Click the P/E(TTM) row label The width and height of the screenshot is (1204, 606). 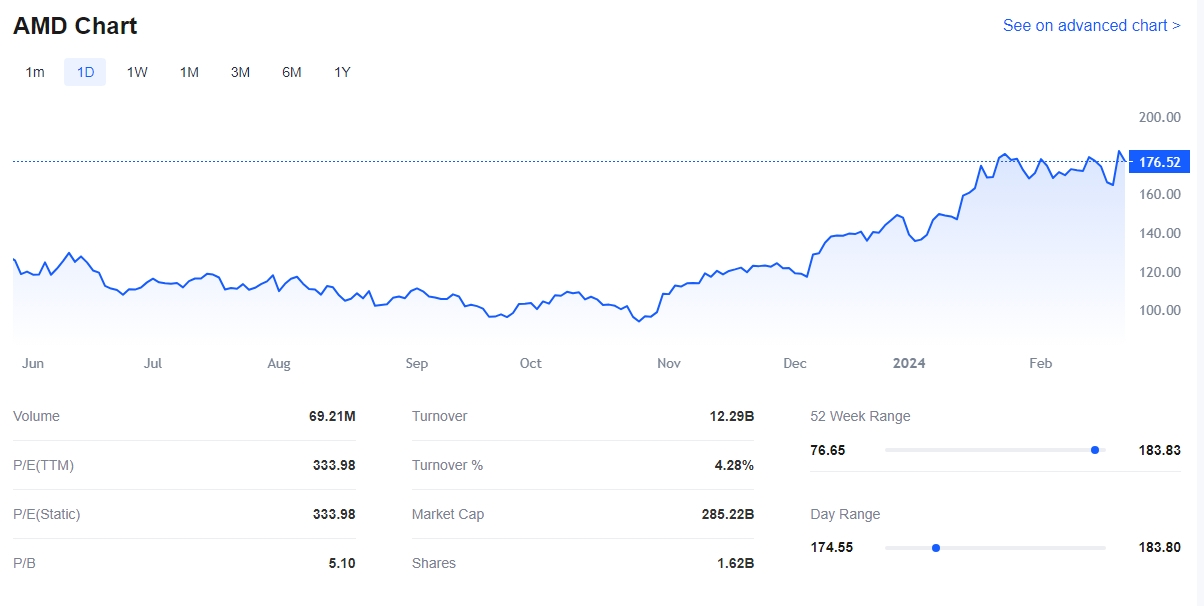(43, 465)
